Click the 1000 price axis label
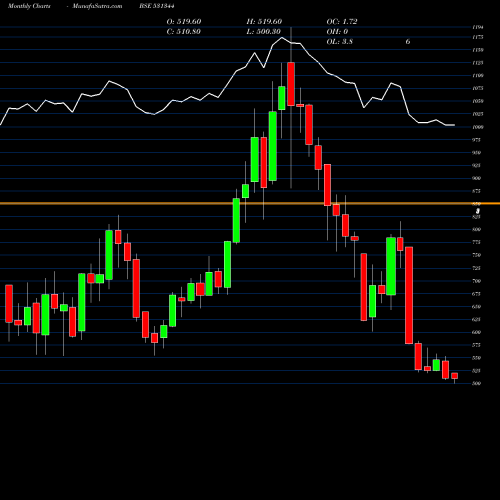The width and height of the screenshot is (500, 500). point(478,127)
